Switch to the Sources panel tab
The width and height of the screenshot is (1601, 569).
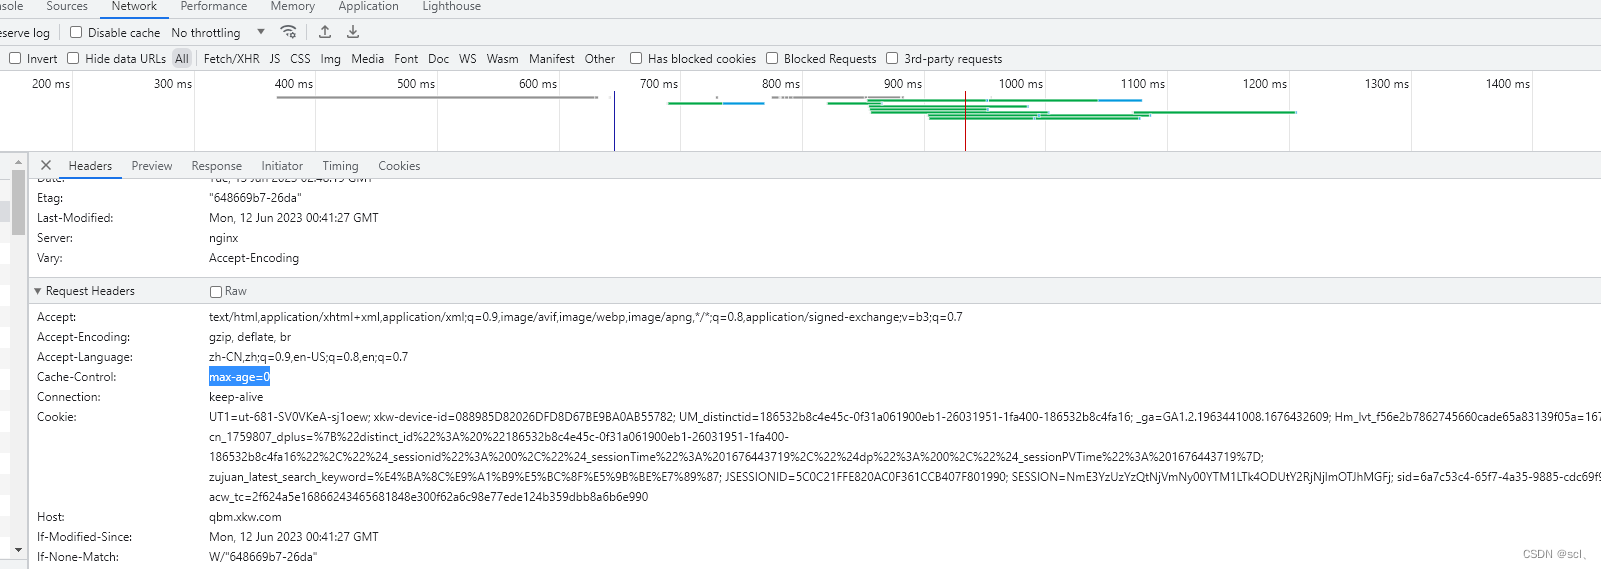(x=67, y=6)
